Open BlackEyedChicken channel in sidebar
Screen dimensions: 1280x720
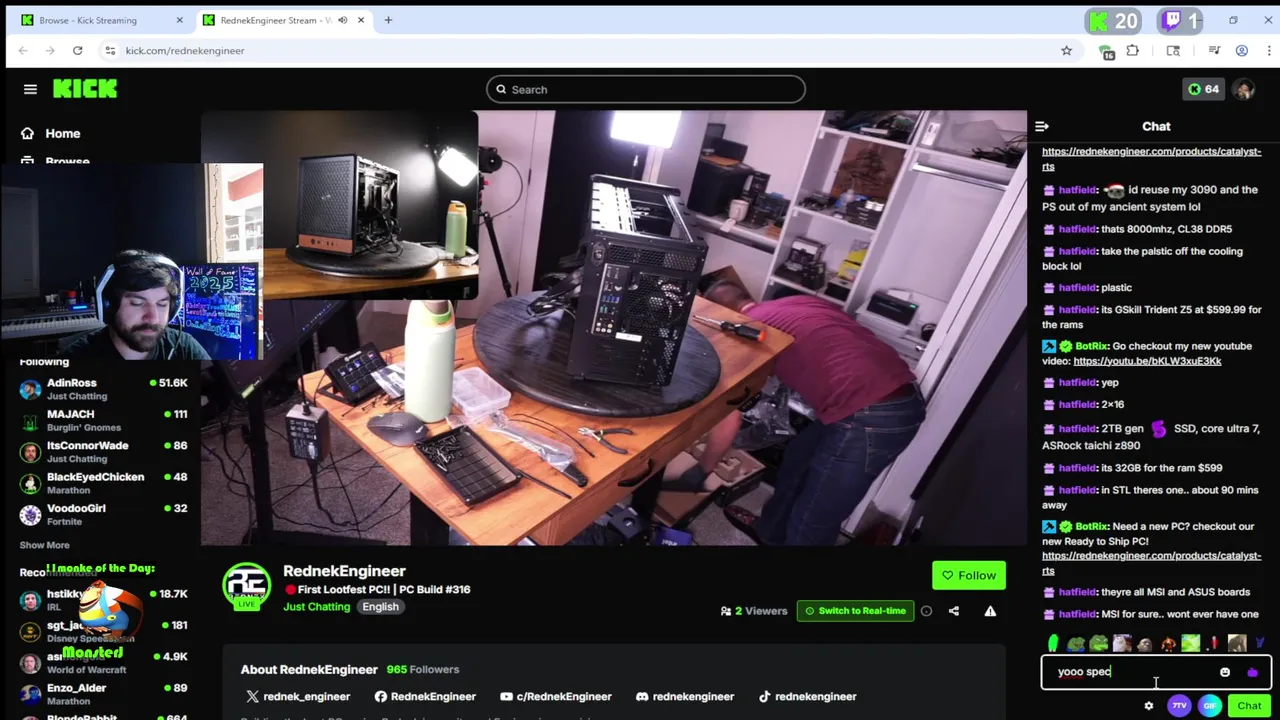(x=103, y=483)
